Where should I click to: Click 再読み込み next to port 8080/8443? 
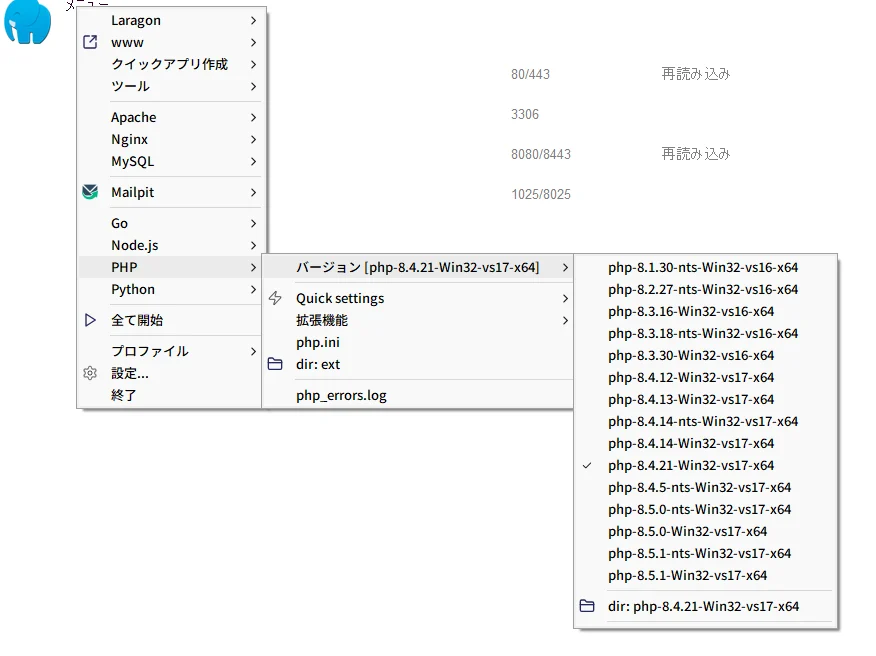click(x=696, y=154)
